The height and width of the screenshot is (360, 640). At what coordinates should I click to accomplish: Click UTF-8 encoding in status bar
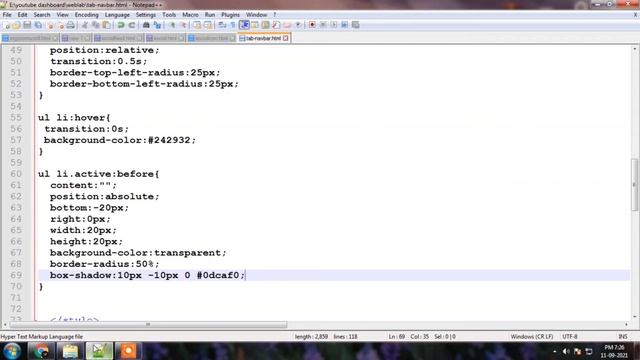point(570,337)
